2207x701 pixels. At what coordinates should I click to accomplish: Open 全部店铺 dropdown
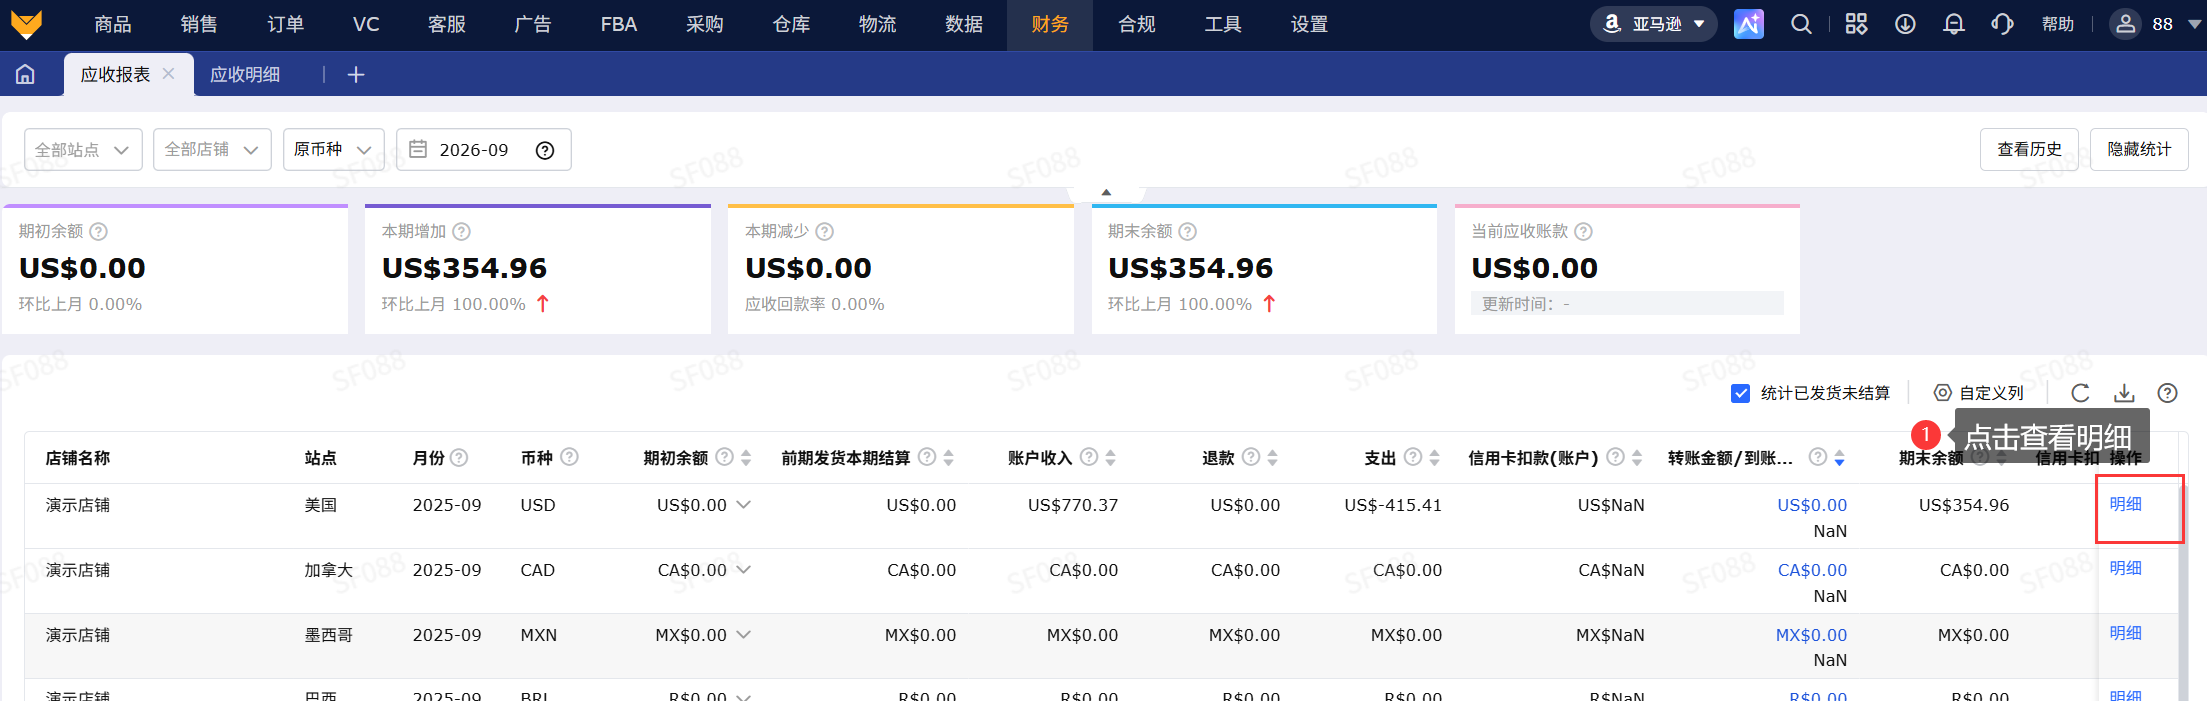click(212, 150)
